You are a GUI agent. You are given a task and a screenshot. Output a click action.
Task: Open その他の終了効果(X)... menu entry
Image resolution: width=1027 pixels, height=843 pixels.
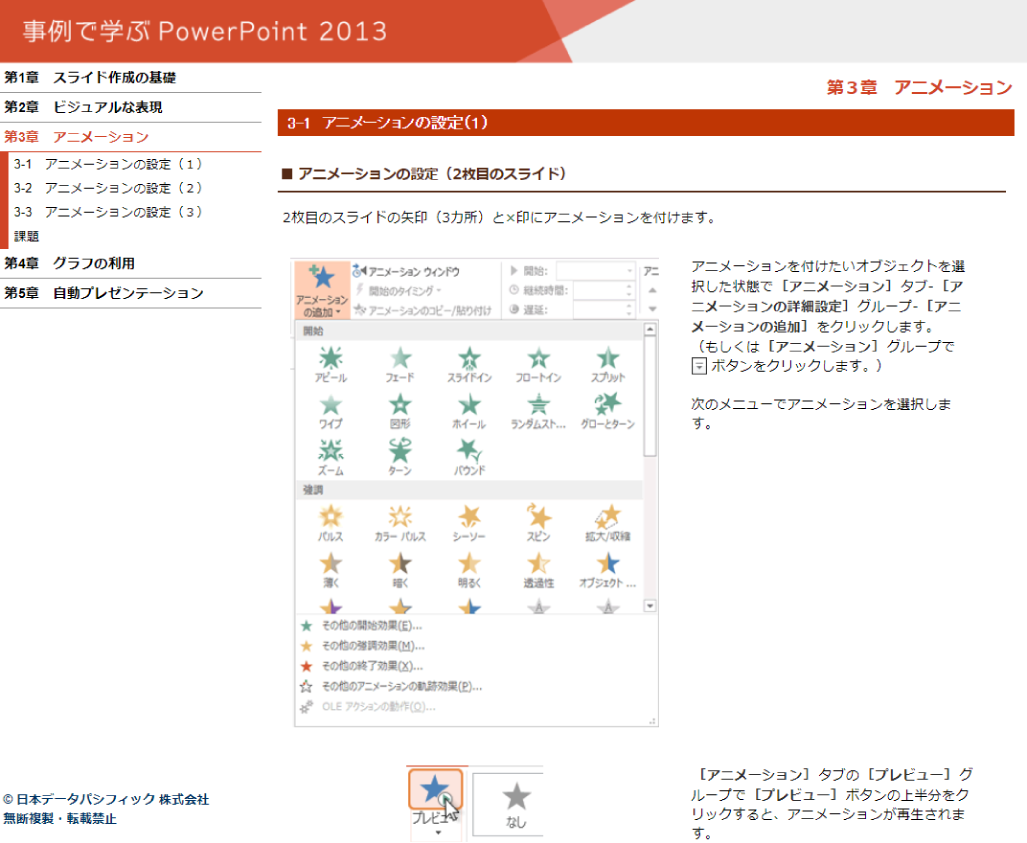coord(372,666)
